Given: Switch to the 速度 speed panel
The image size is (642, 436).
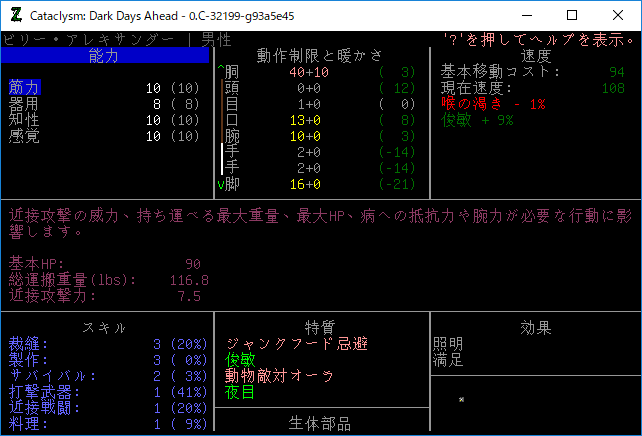Looking at the screenshot, I should click(536, 56).
